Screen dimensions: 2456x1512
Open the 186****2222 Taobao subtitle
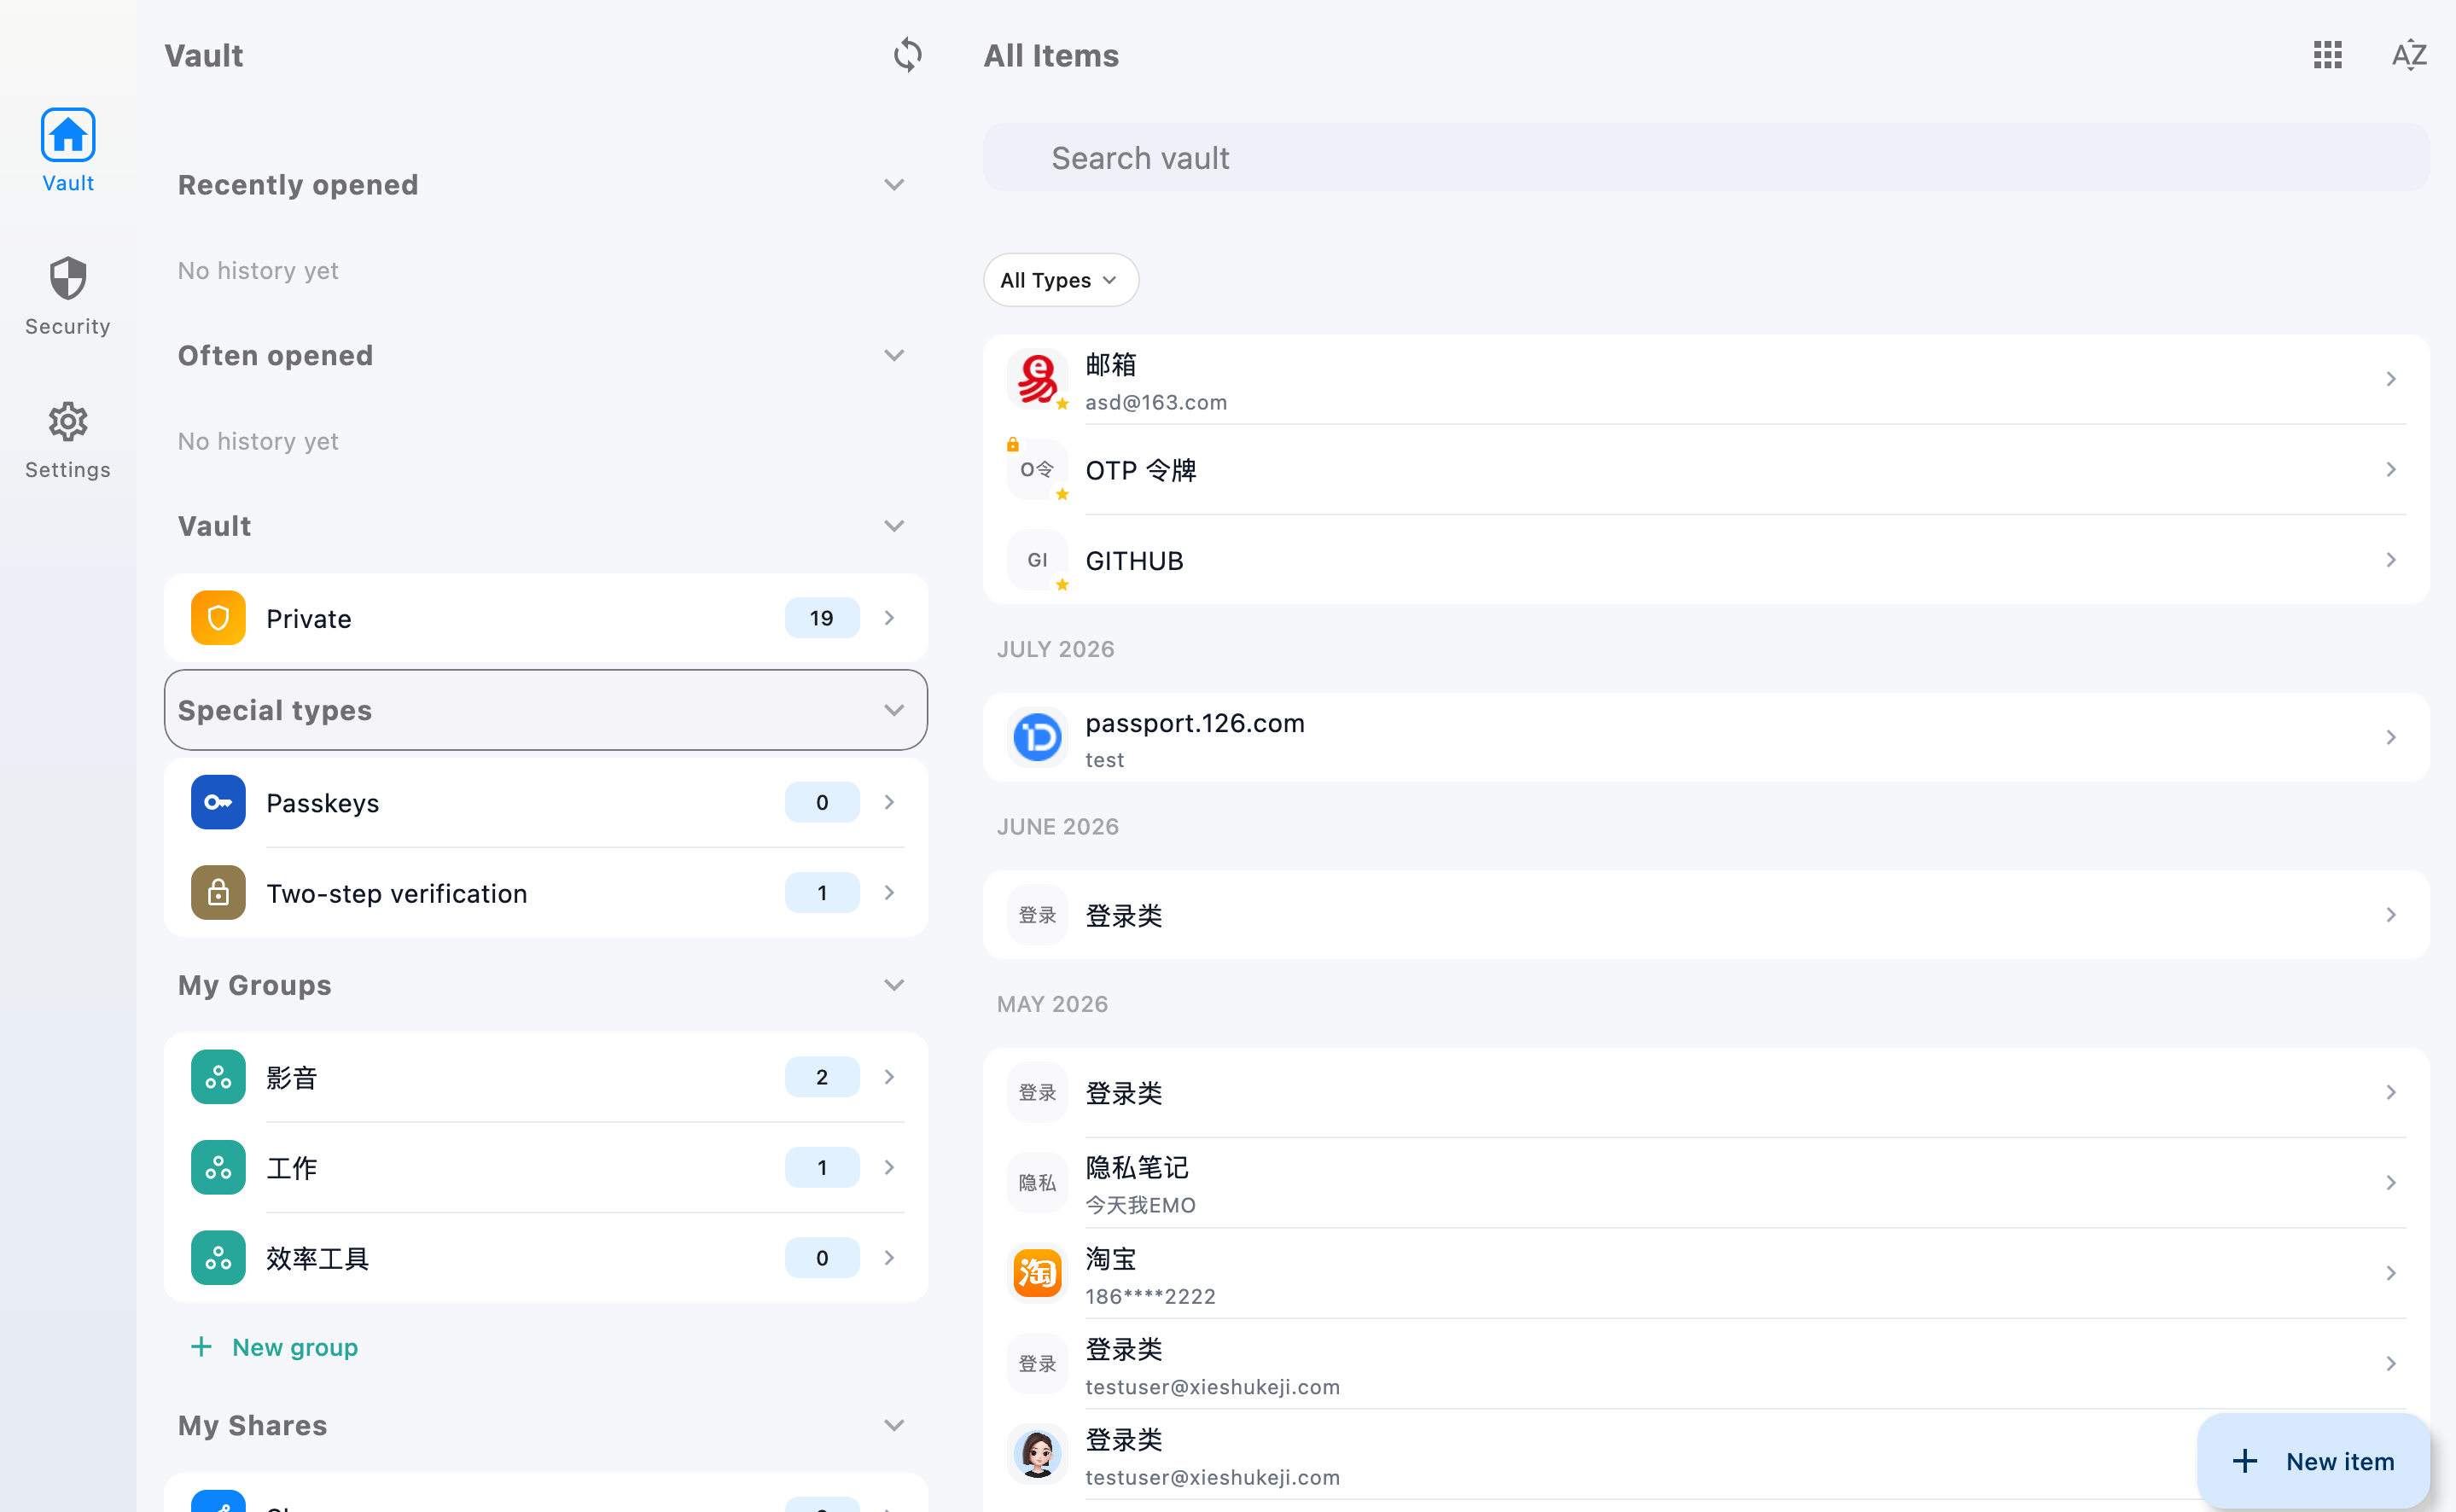[x=1150, y=1296]
